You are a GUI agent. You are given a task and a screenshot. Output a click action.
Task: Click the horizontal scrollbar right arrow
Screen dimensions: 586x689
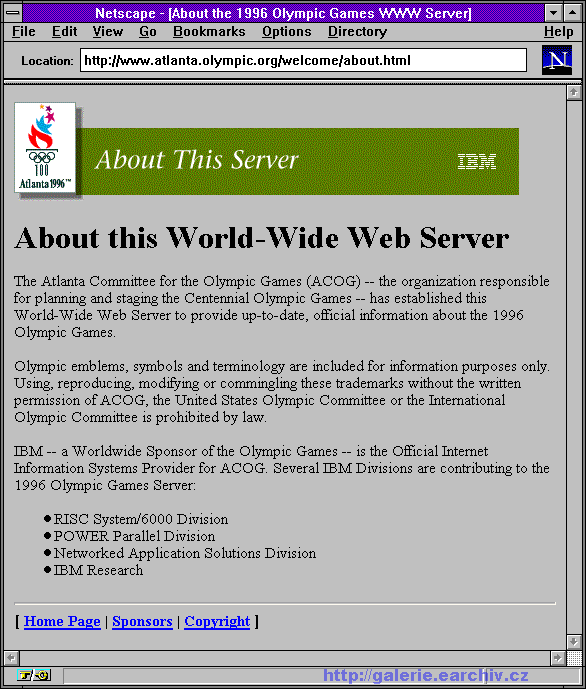click(558, 658)
